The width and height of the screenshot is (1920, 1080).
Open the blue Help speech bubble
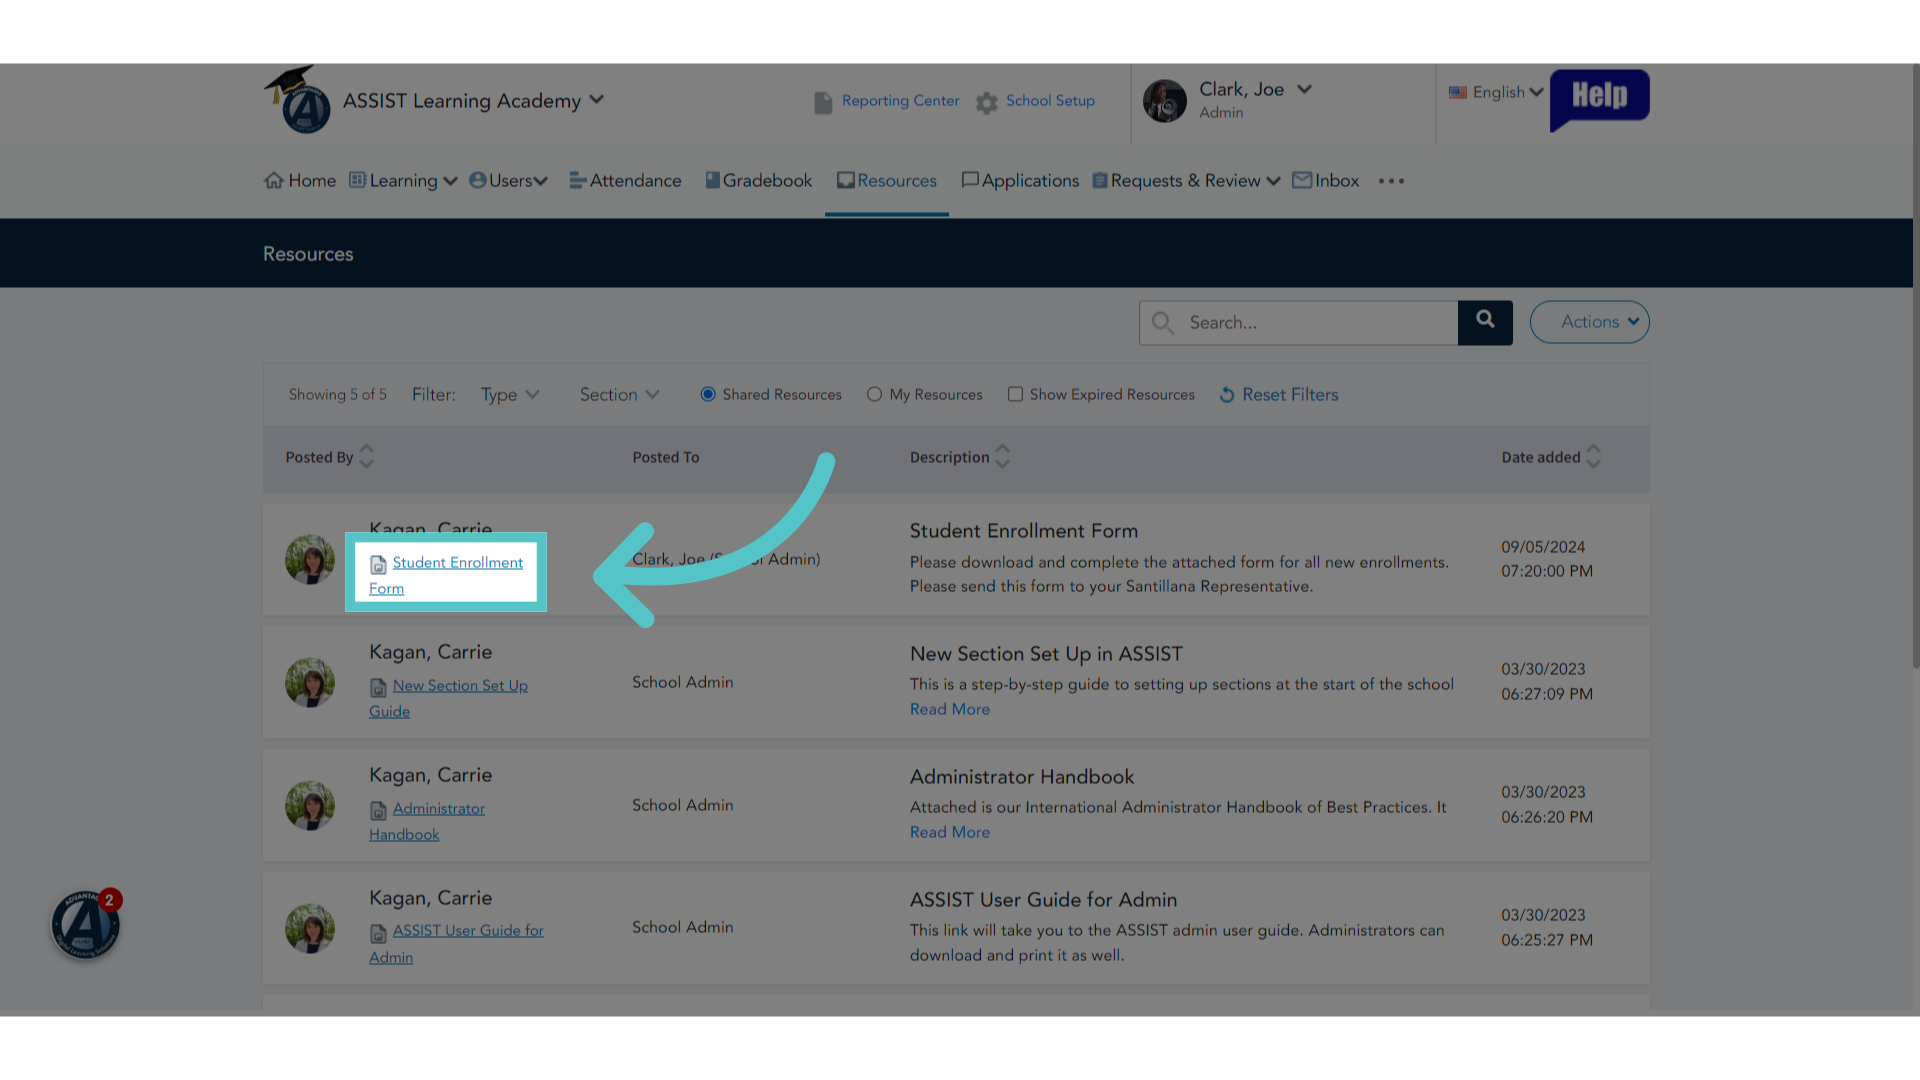tap(1599, 99)
